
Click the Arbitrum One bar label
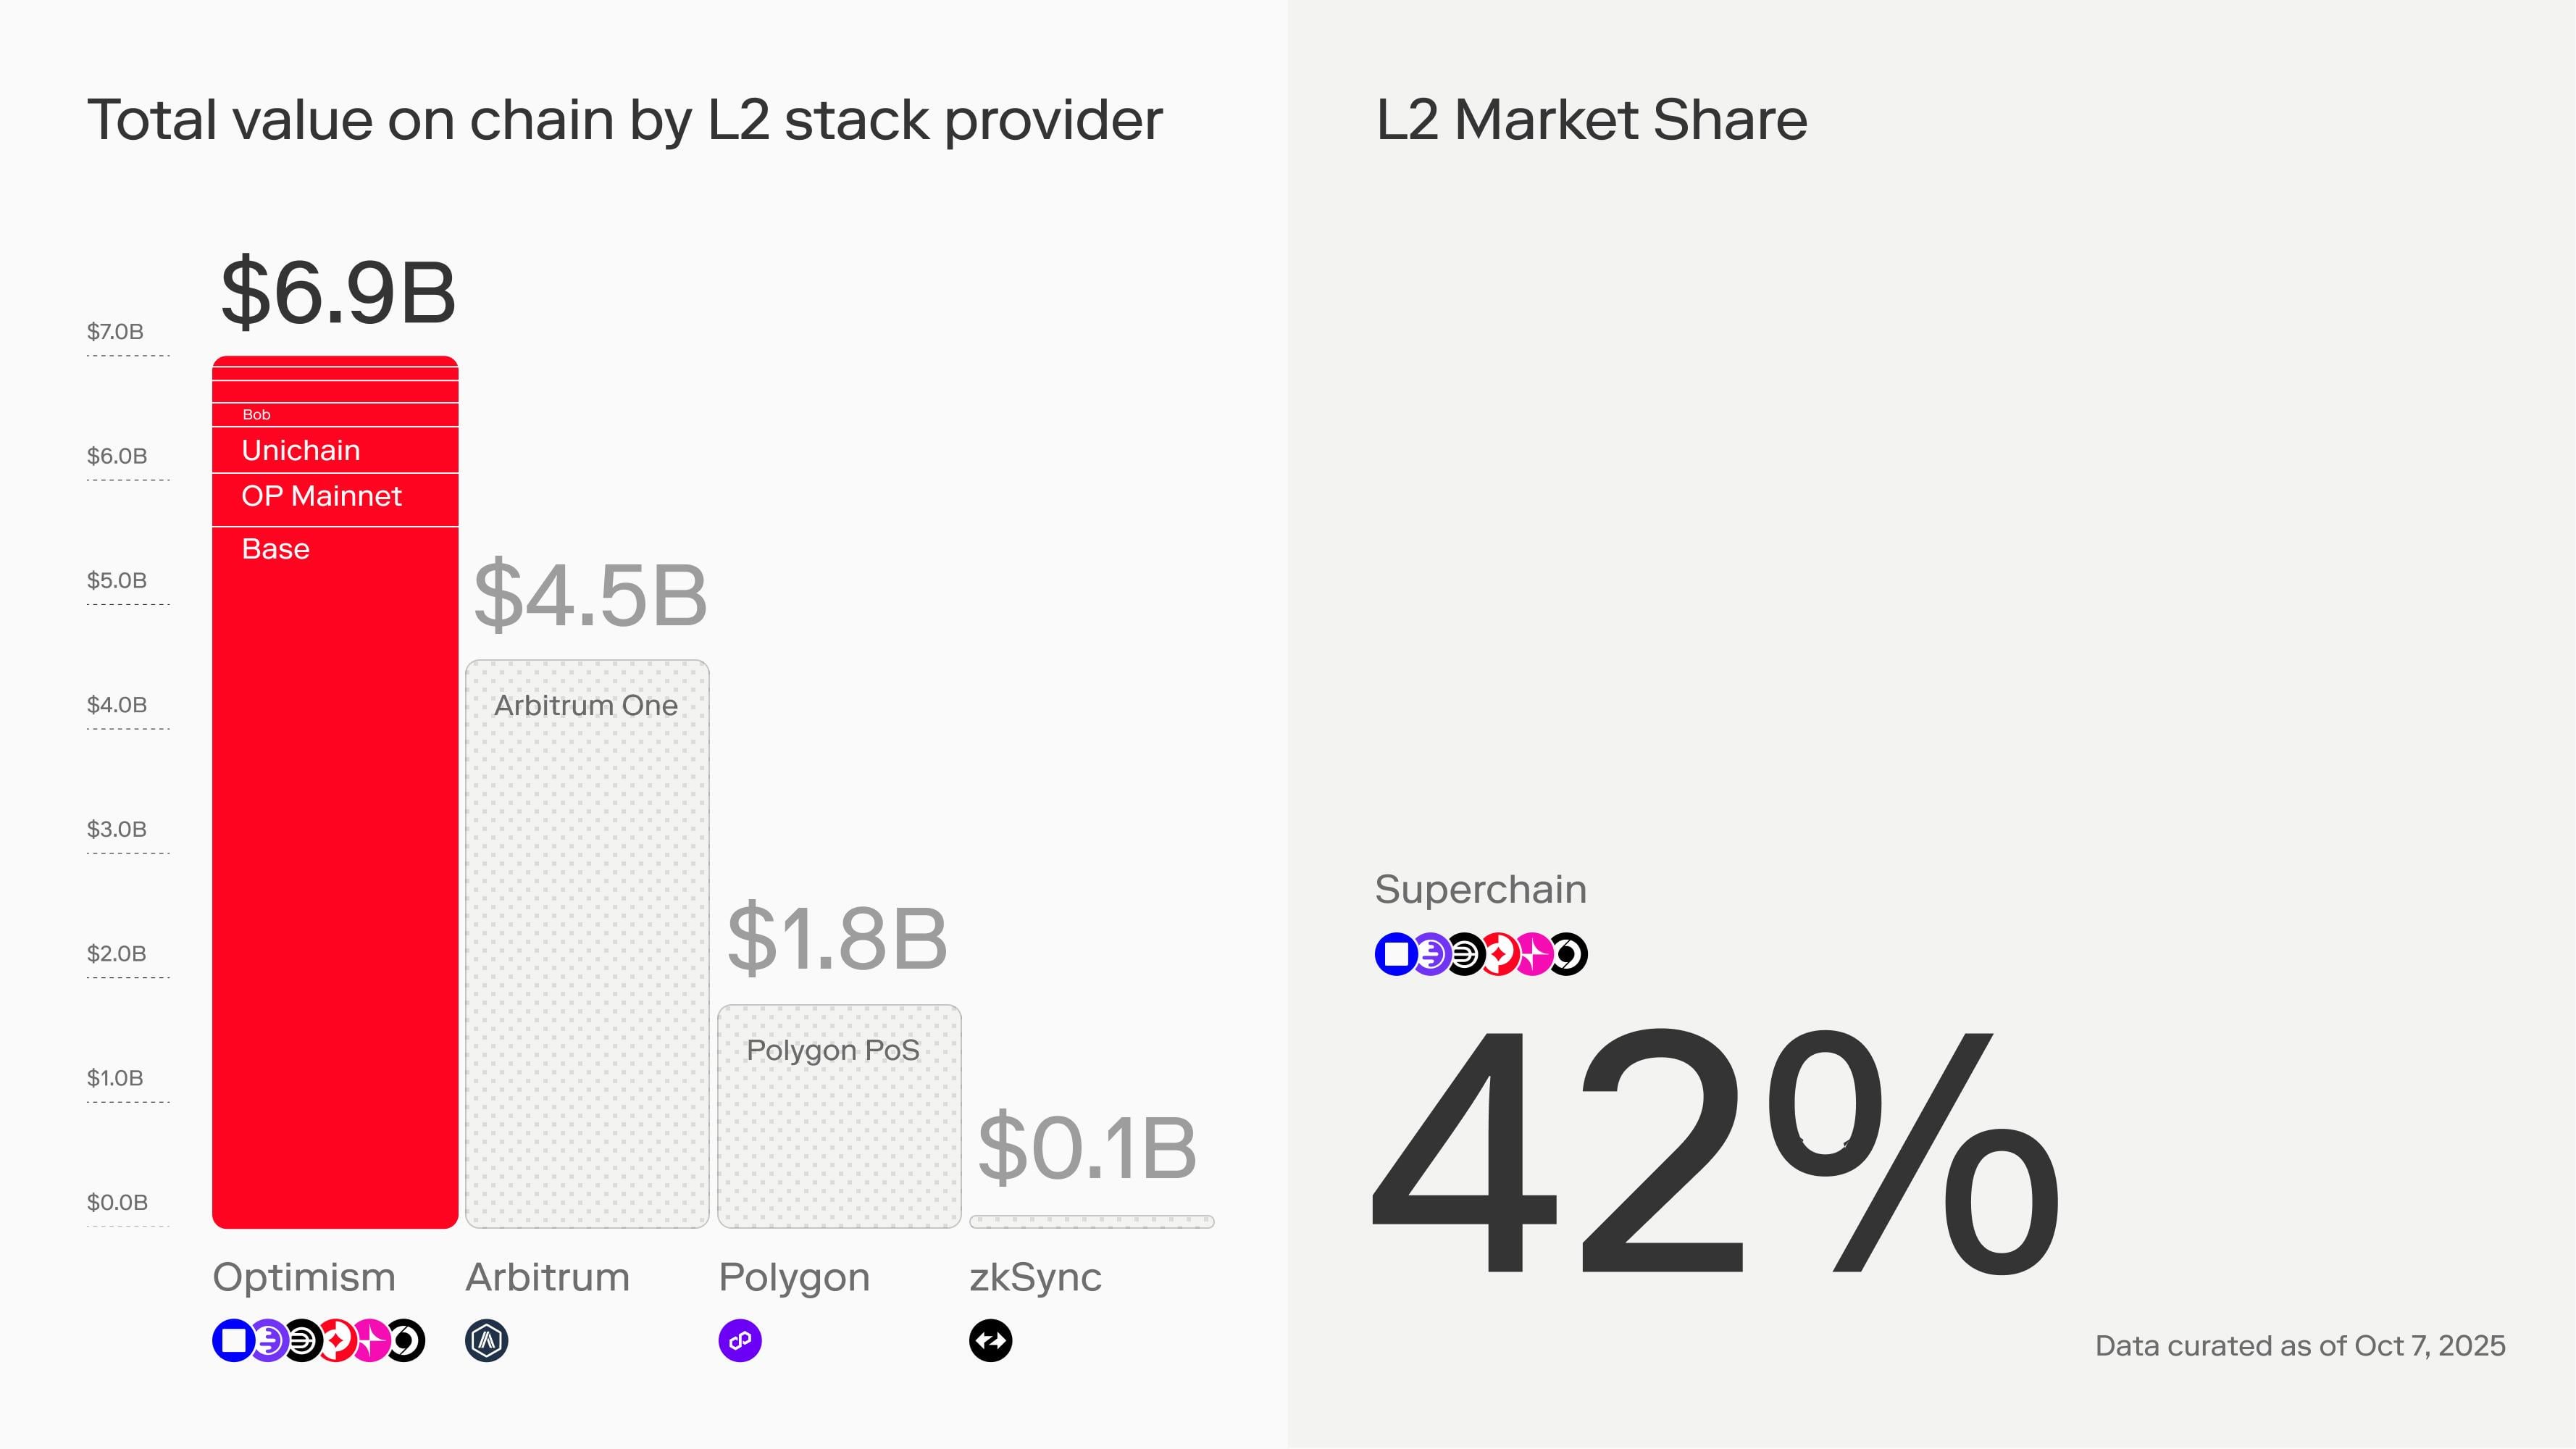(x=586, y=705)
